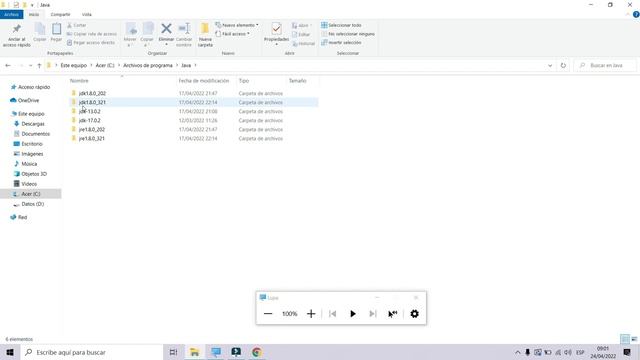Switch to the Vista ribbon tab
Image resolution: width=640 pixels, height=360 pixels.
87,15
